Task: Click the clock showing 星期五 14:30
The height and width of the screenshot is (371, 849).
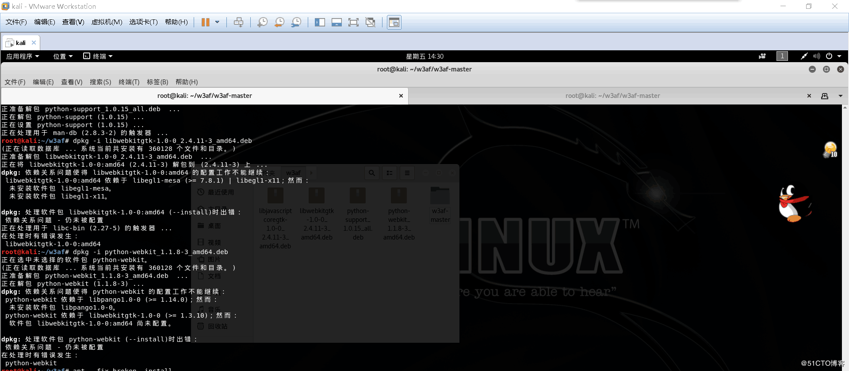Action: pos(424,56)
